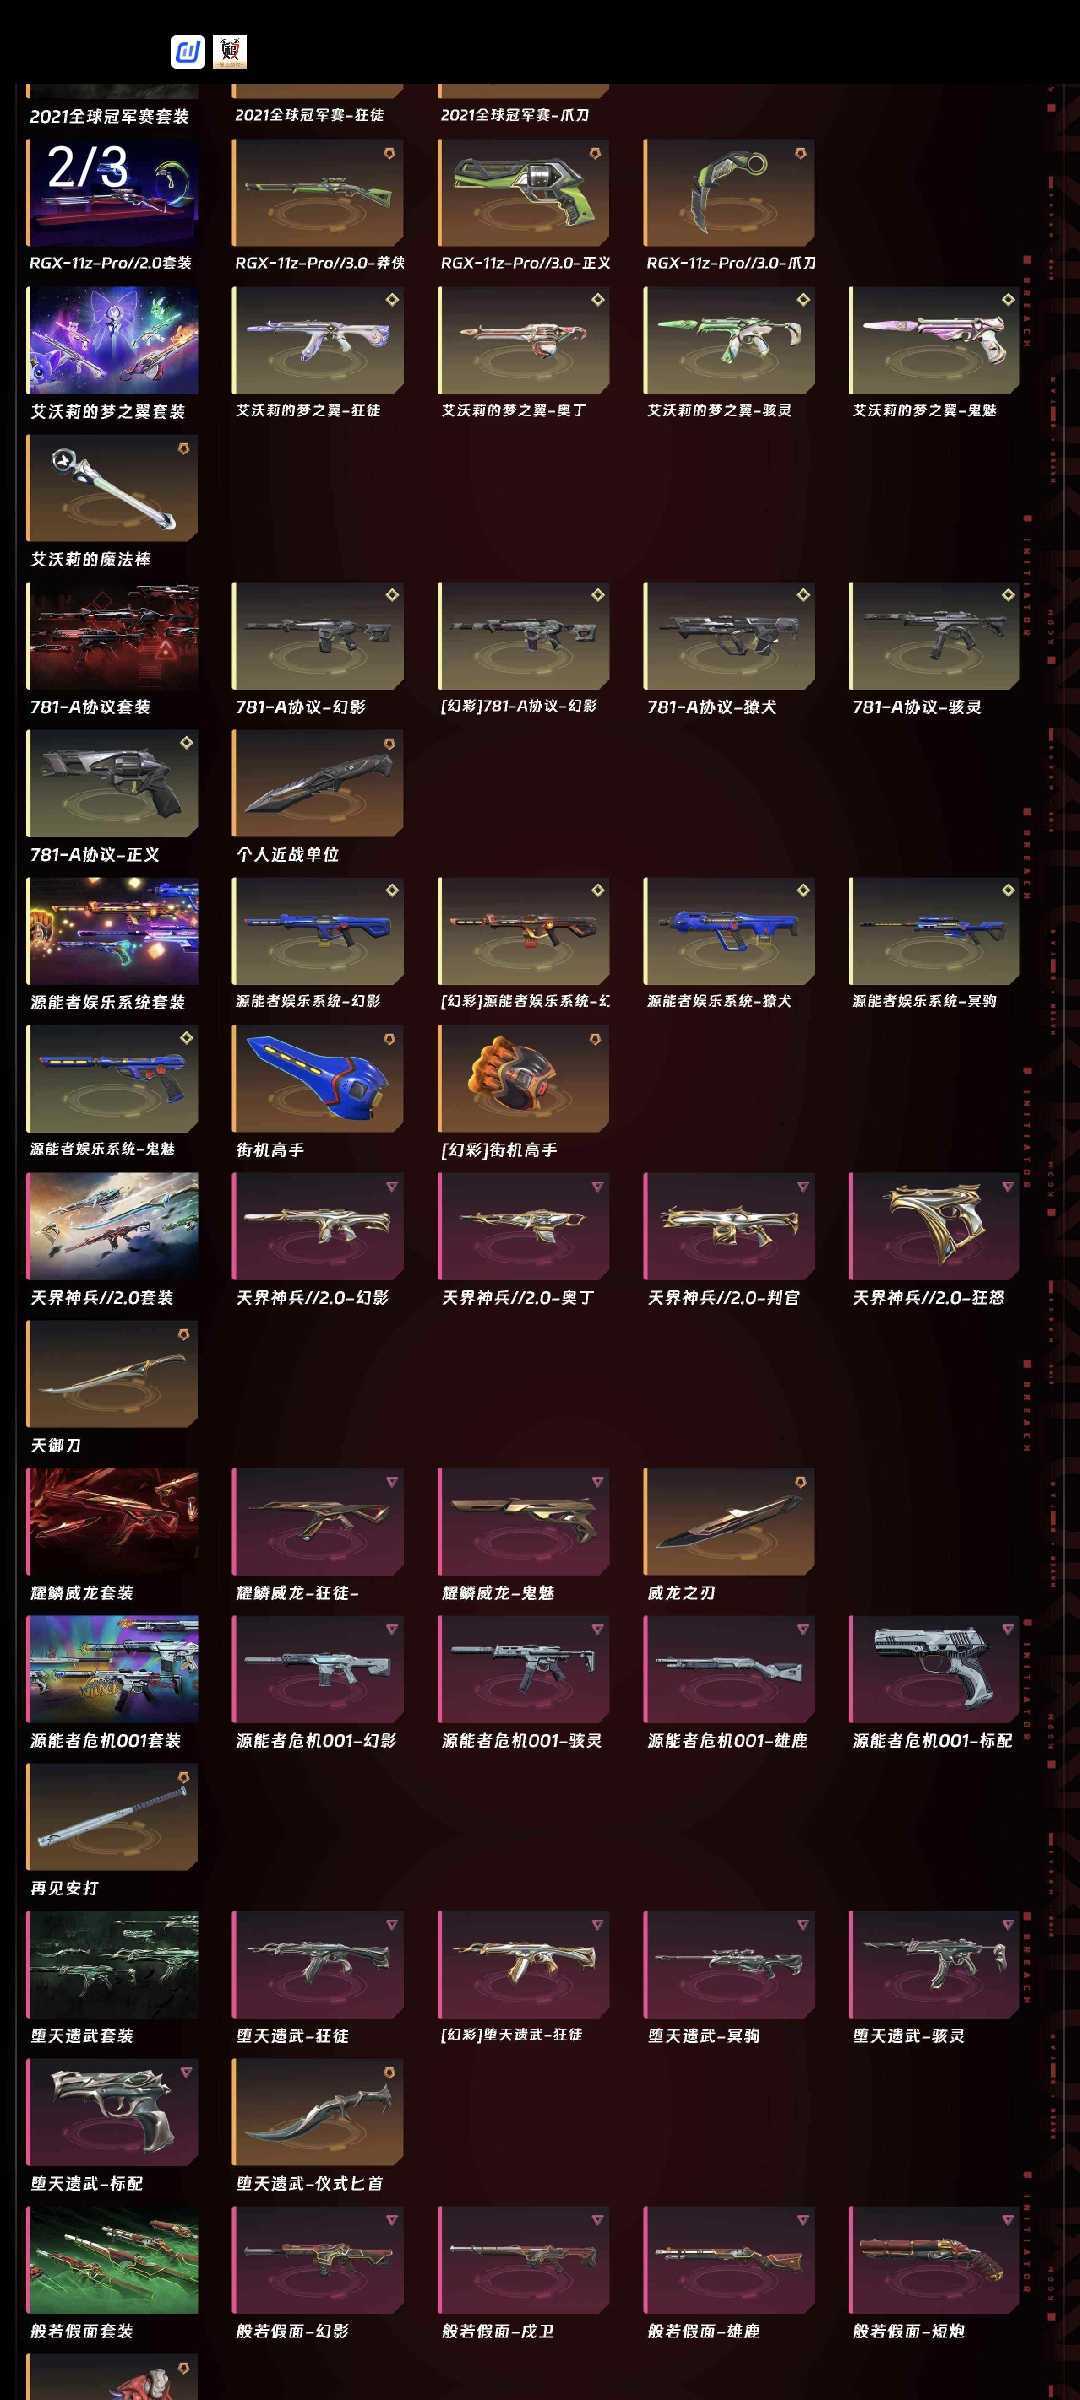The height and width of the screenshot is (2400, 1080).
Task: Open 艾沃莉的梦之翼套装 bundle thumbnail
Action: click(112, 340)
